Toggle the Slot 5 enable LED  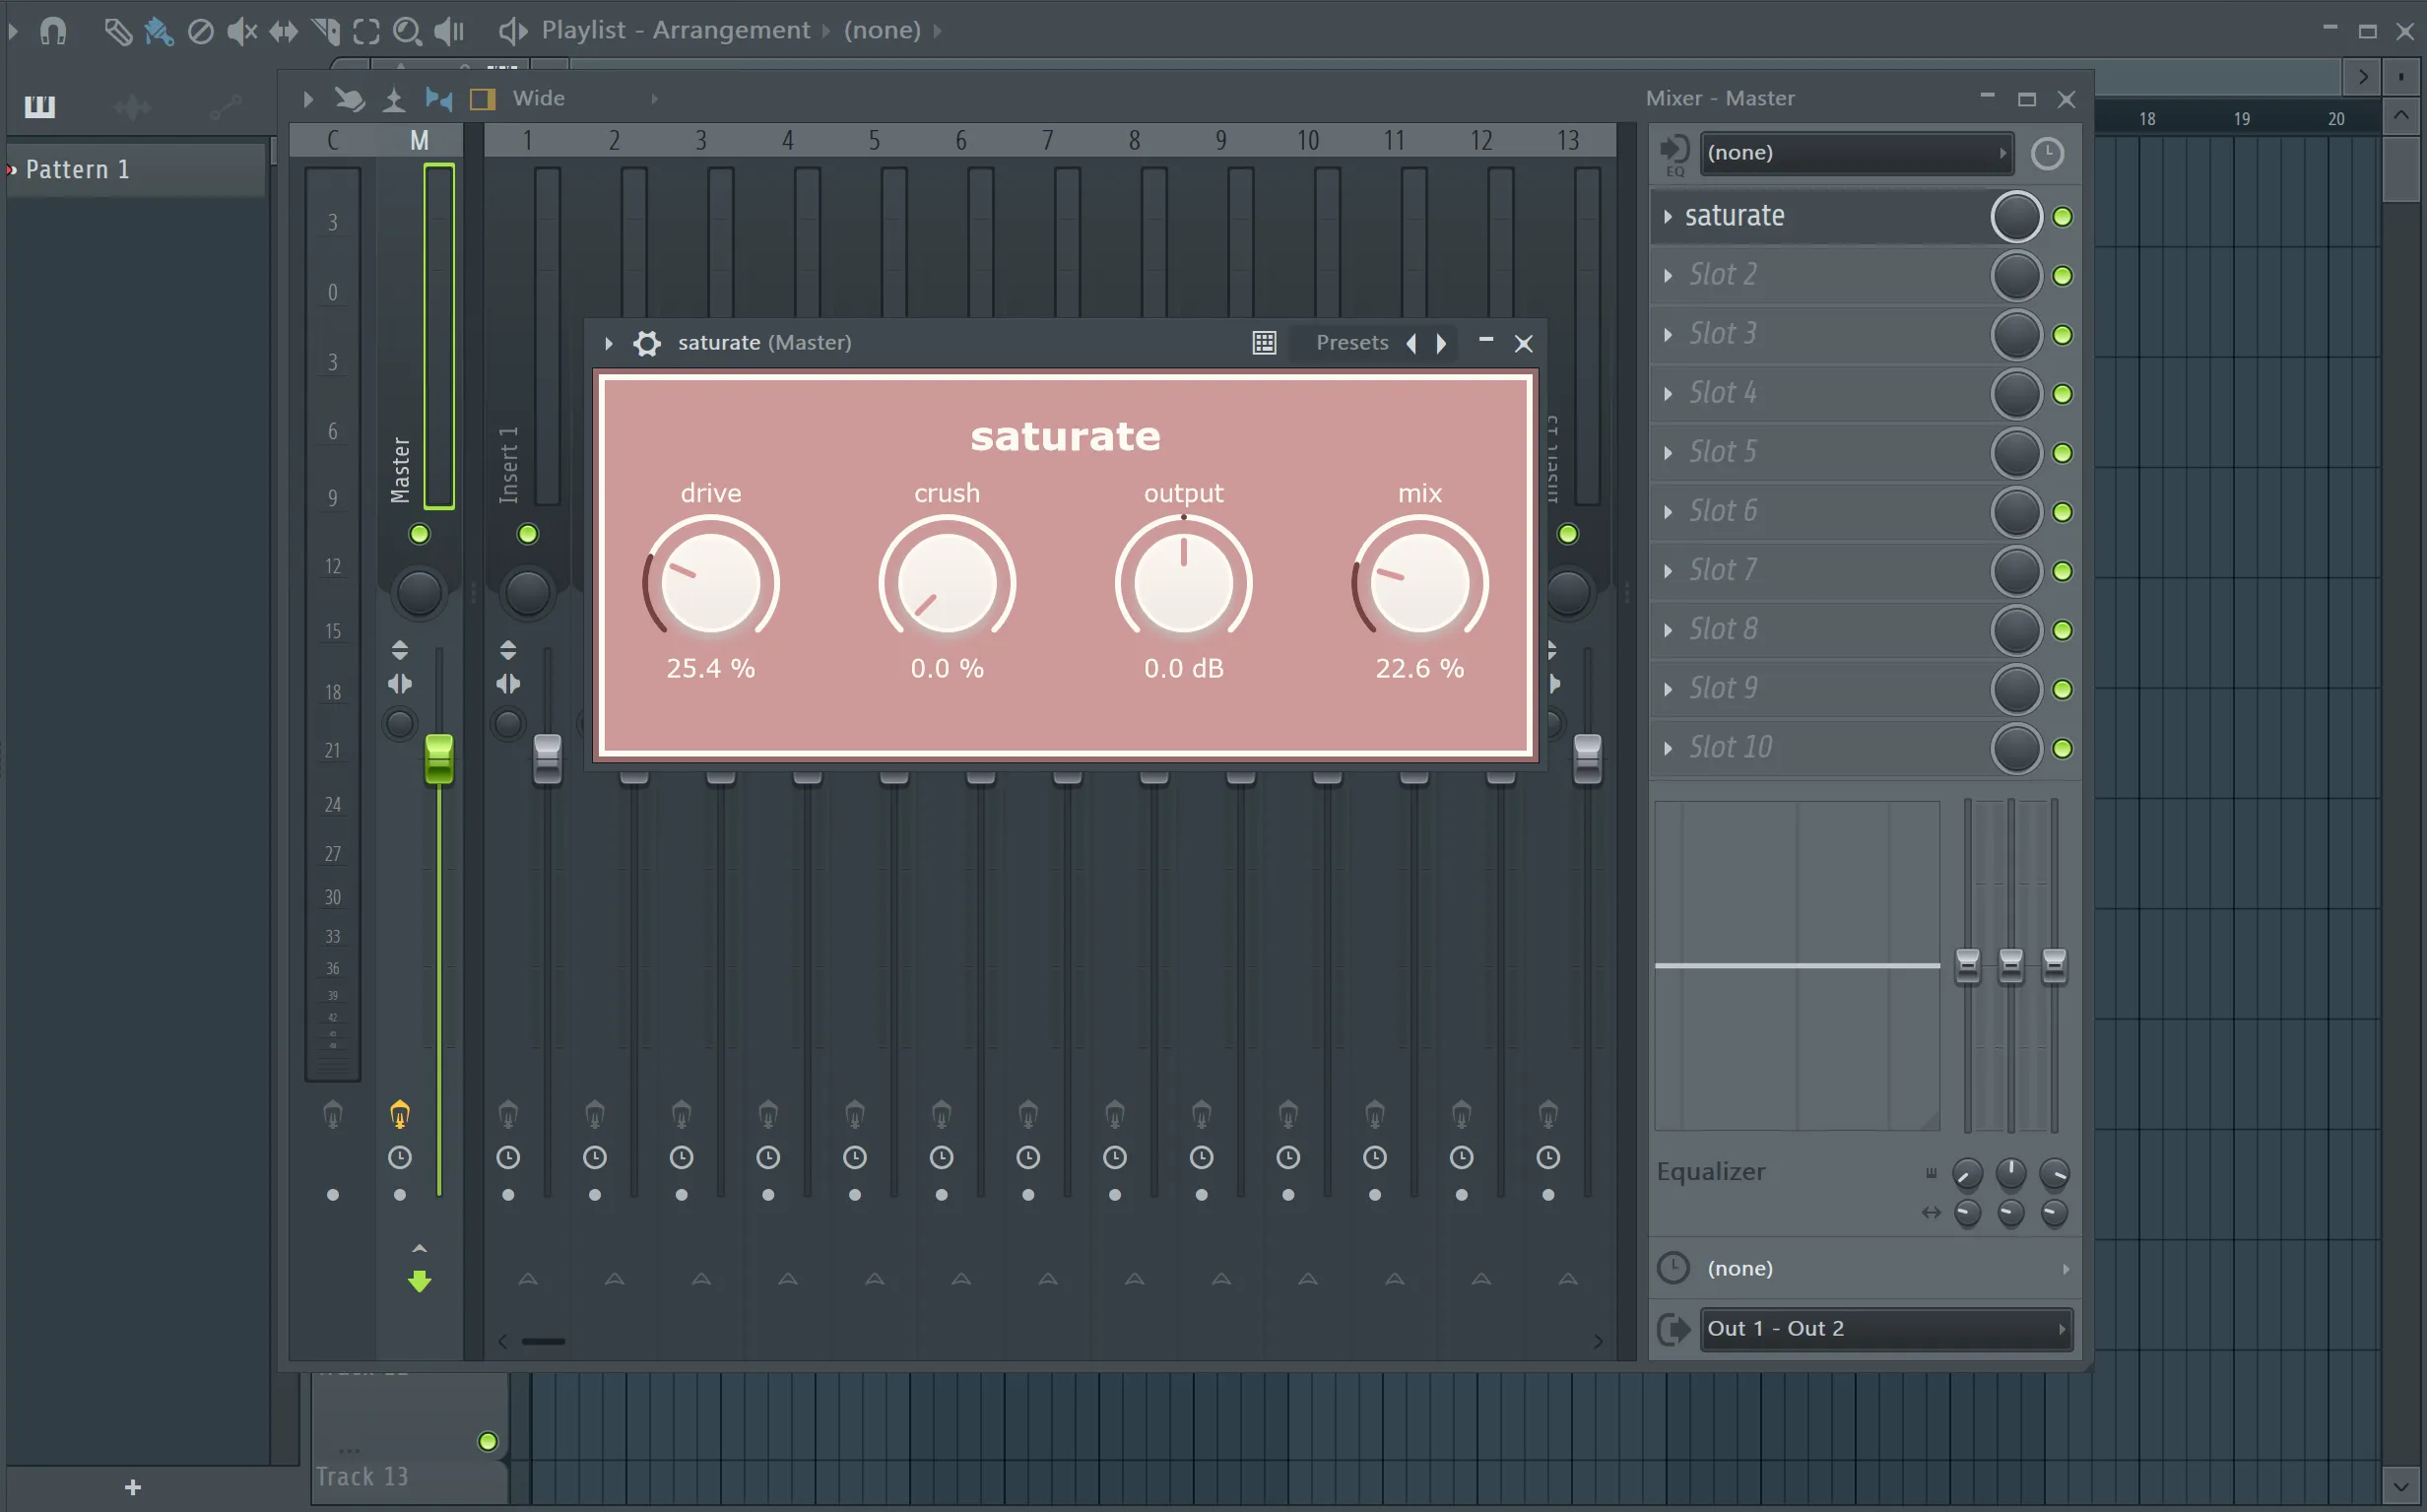2062,453
